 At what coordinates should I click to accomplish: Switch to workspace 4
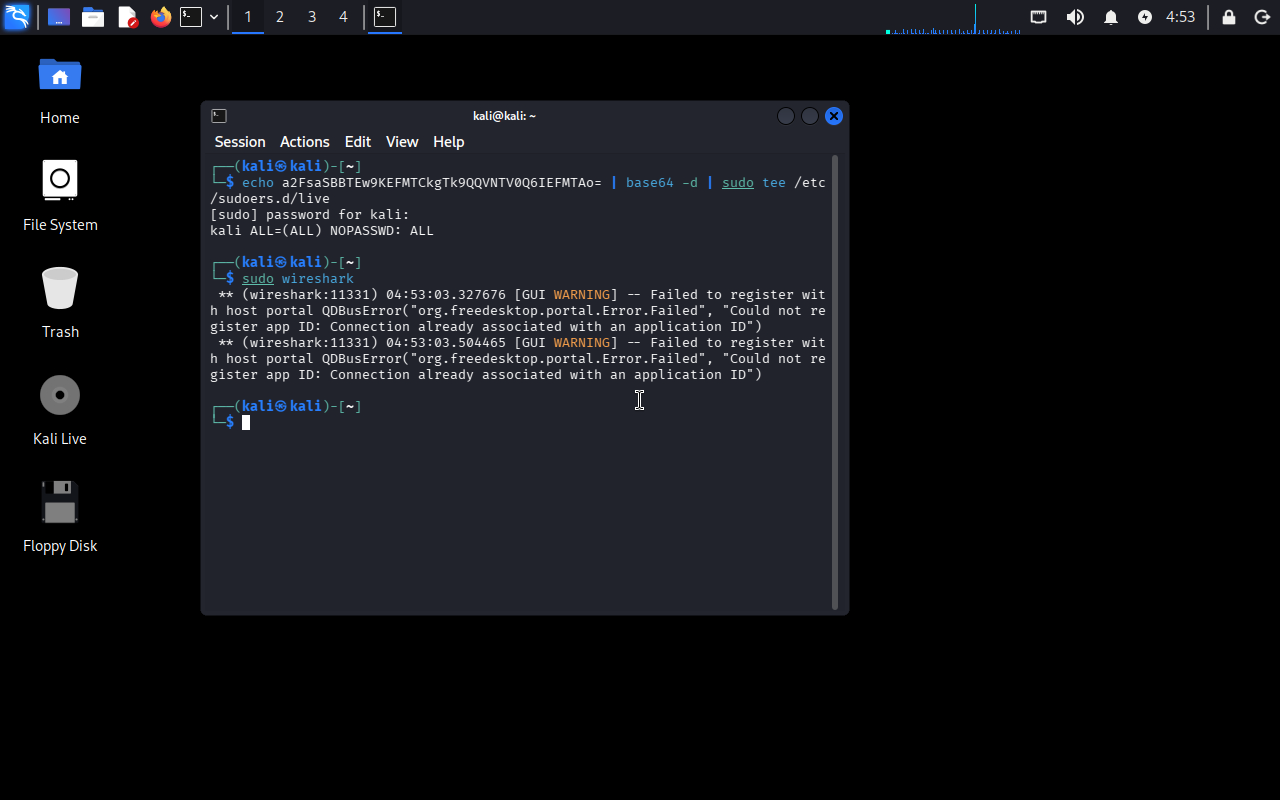(343, 17)
